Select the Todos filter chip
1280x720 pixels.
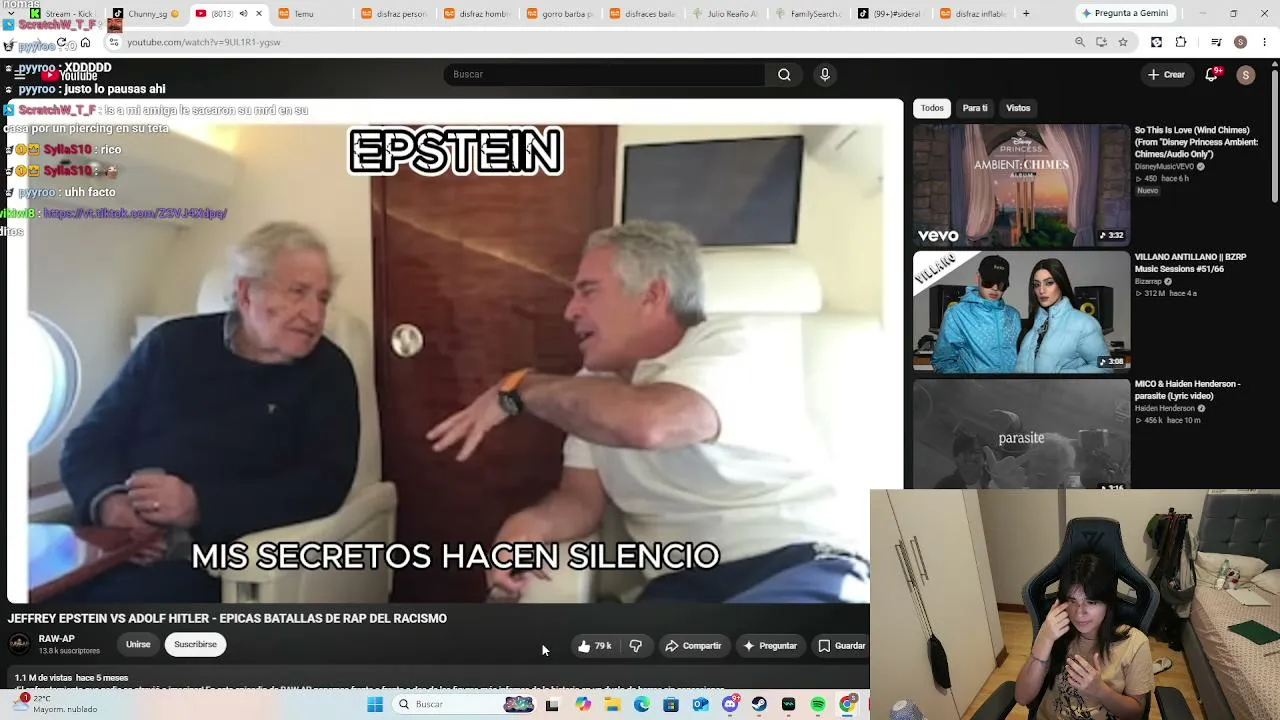932,108
